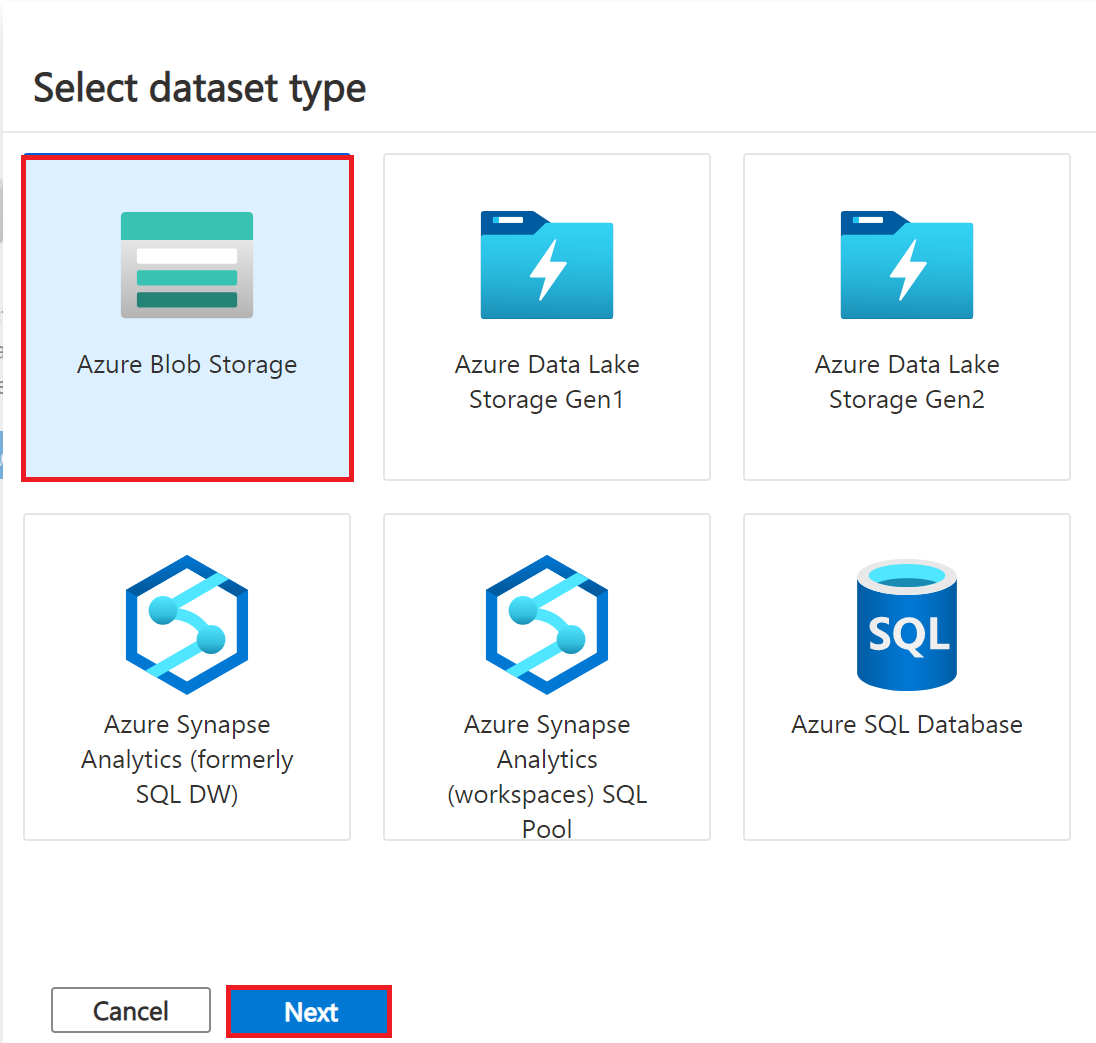Click the Synapse workspaces SQL Pool hexagon icon

(x=547, y=625)
